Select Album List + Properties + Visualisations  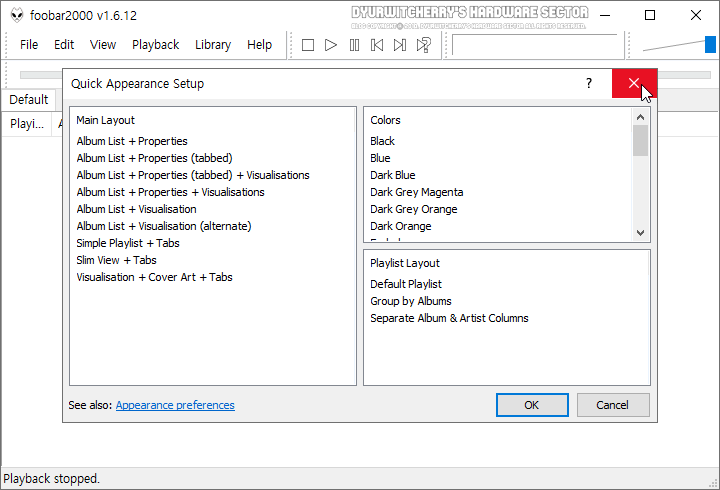click(170, 192)
